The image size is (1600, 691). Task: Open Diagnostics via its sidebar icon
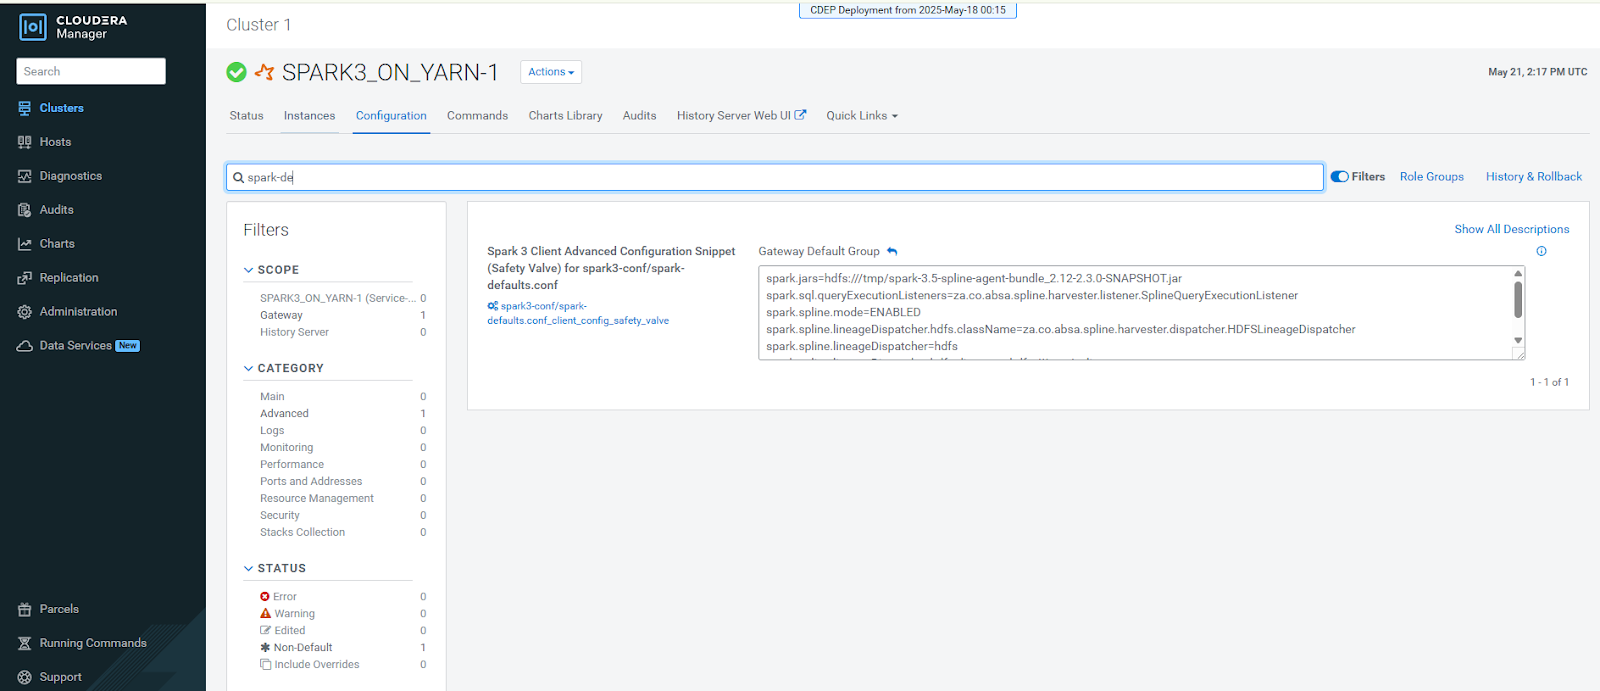click(x=25, y=176)
